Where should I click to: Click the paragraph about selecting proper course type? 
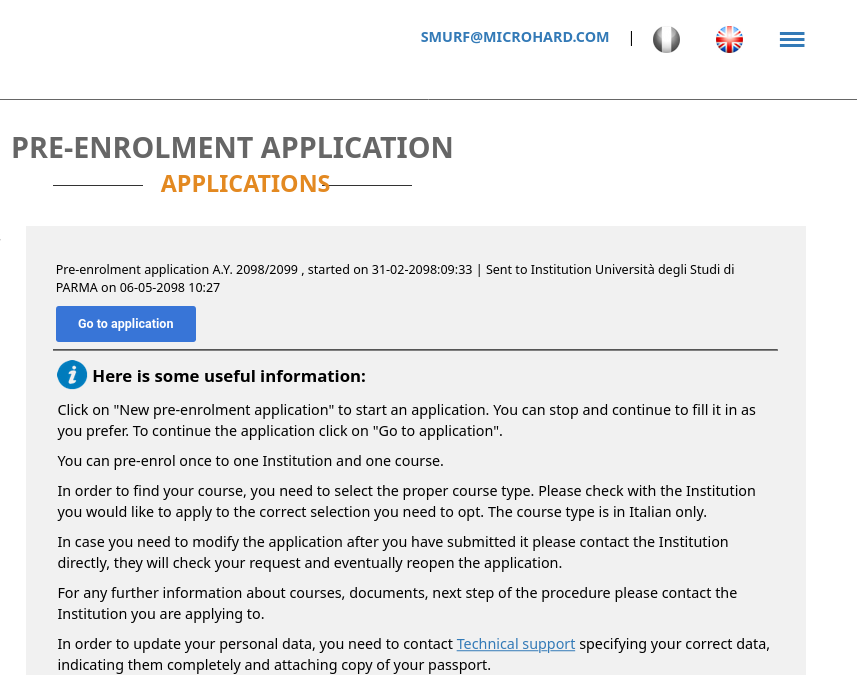[407, 501]
